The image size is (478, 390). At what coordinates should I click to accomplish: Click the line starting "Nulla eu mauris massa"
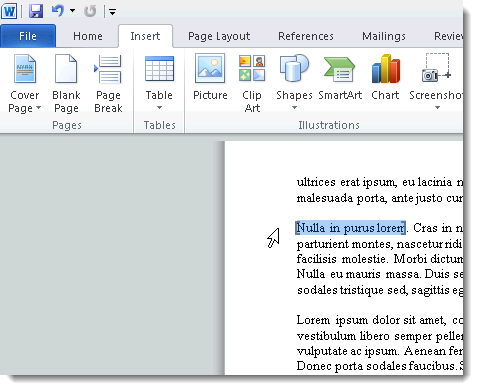pos(380,274)
